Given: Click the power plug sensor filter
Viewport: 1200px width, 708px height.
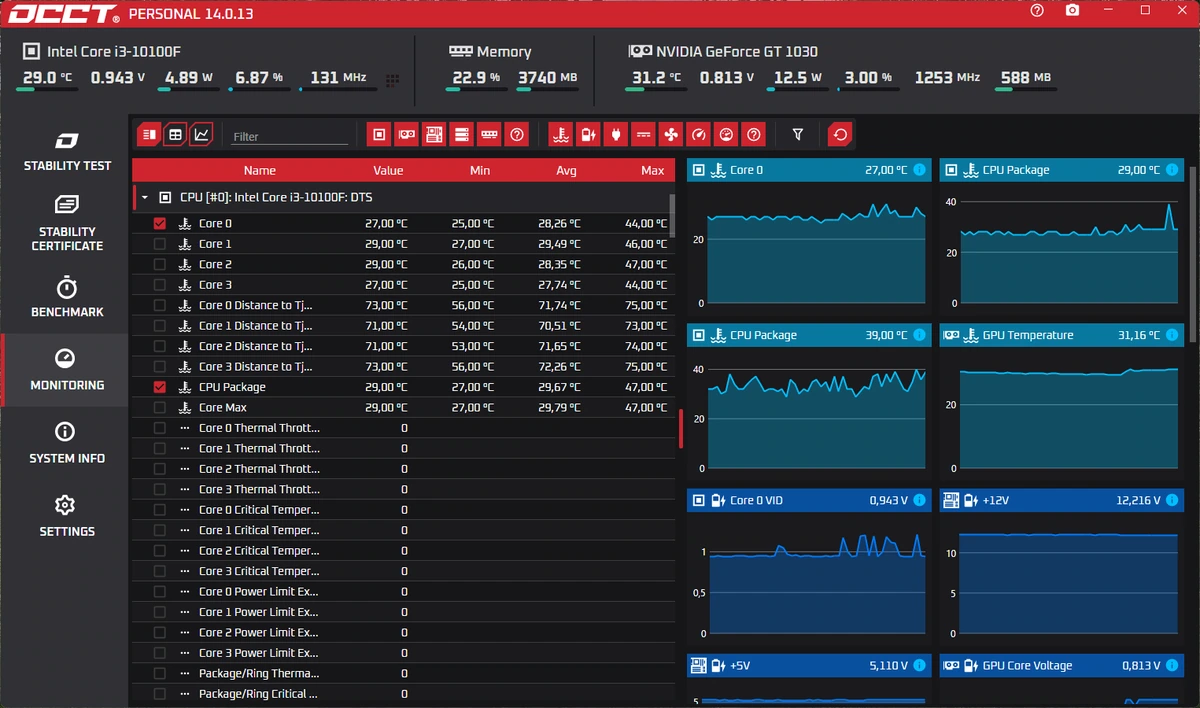Looking at the screenshot, I should [616, 134].
